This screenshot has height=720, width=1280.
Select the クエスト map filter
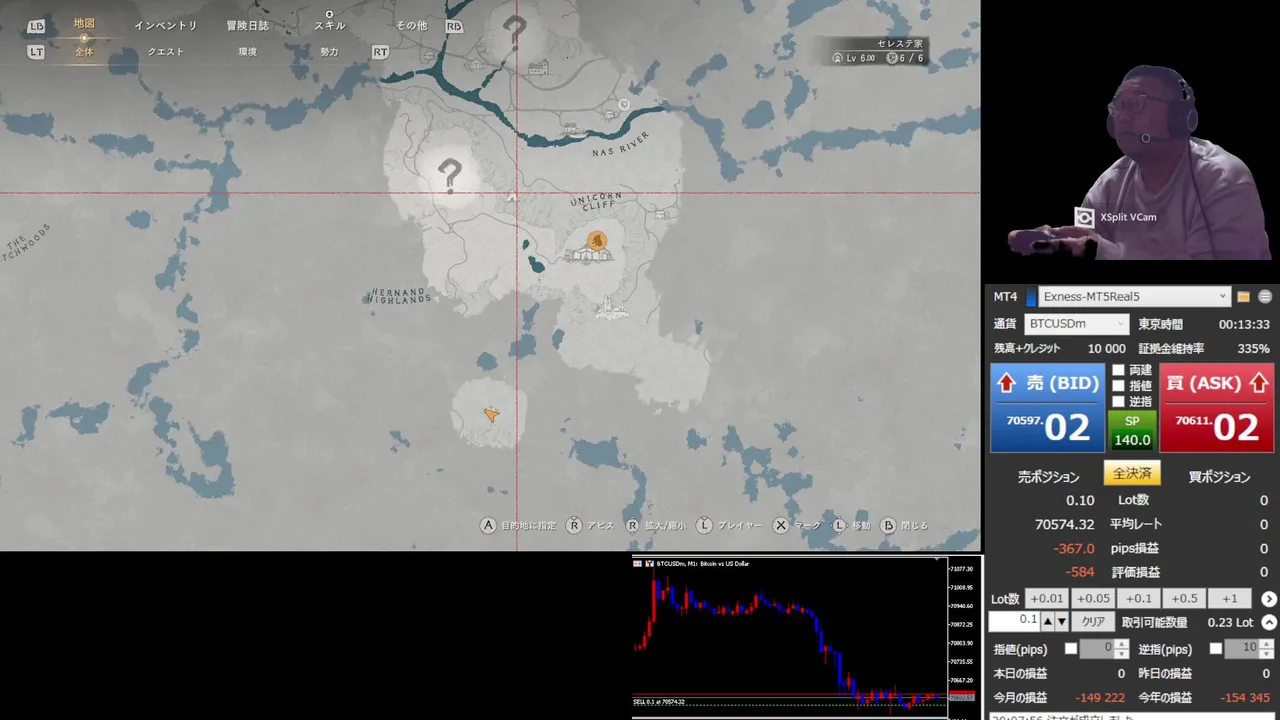click(166, 52)
